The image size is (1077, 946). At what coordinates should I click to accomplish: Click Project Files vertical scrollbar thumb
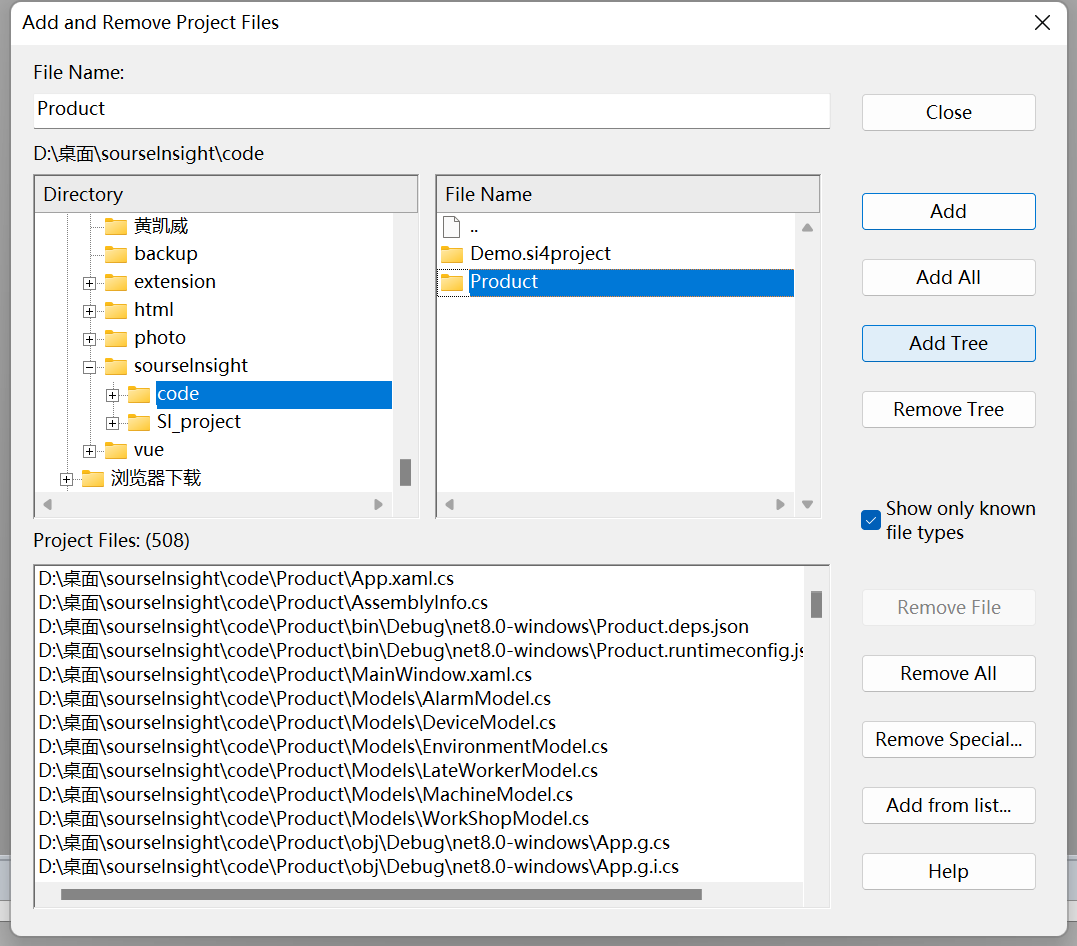[816, 605]
